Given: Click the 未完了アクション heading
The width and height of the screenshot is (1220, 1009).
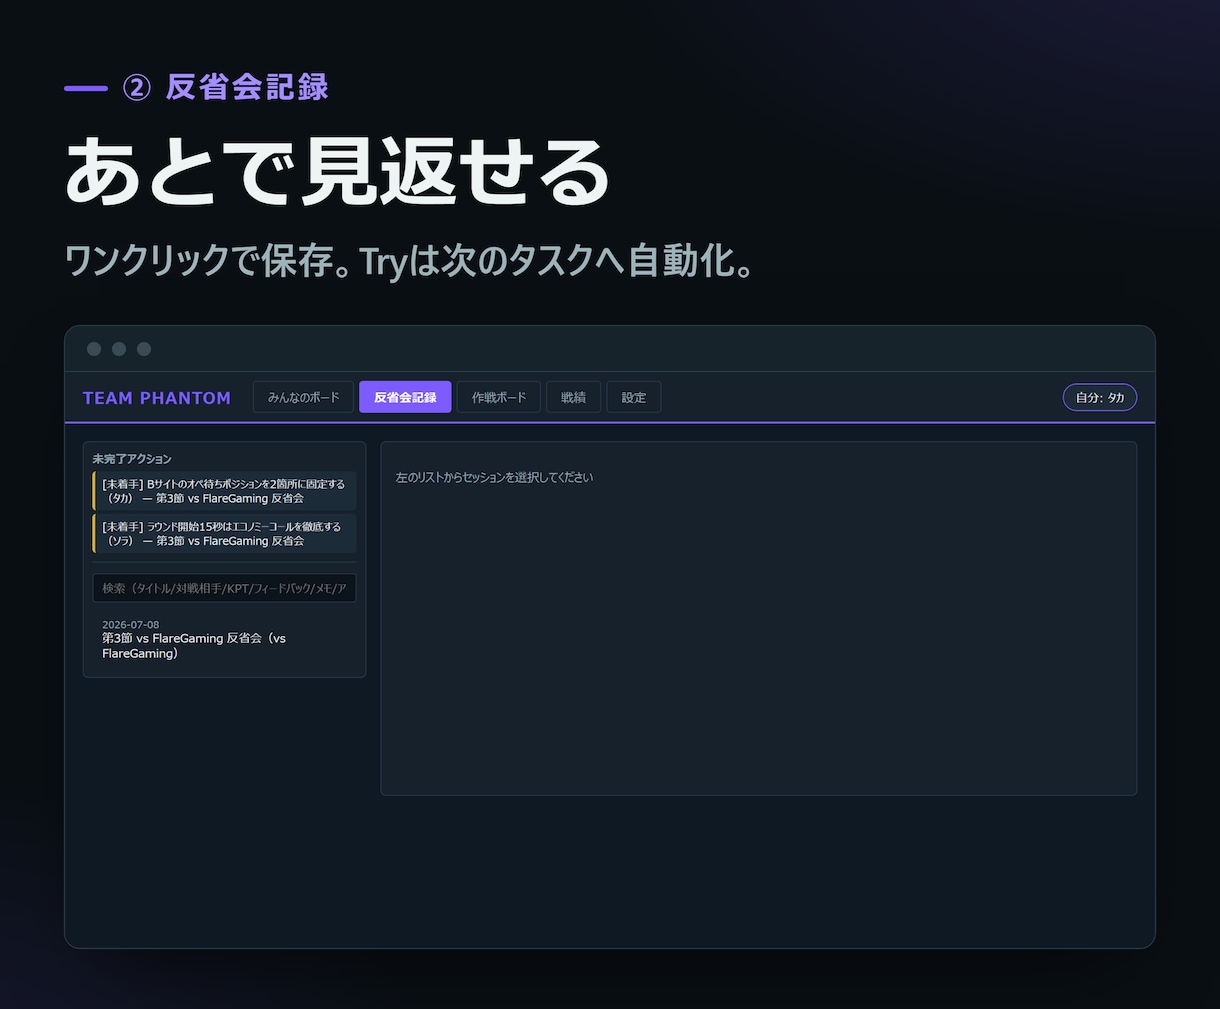Looking at the screenshot, I should point(132,459).
